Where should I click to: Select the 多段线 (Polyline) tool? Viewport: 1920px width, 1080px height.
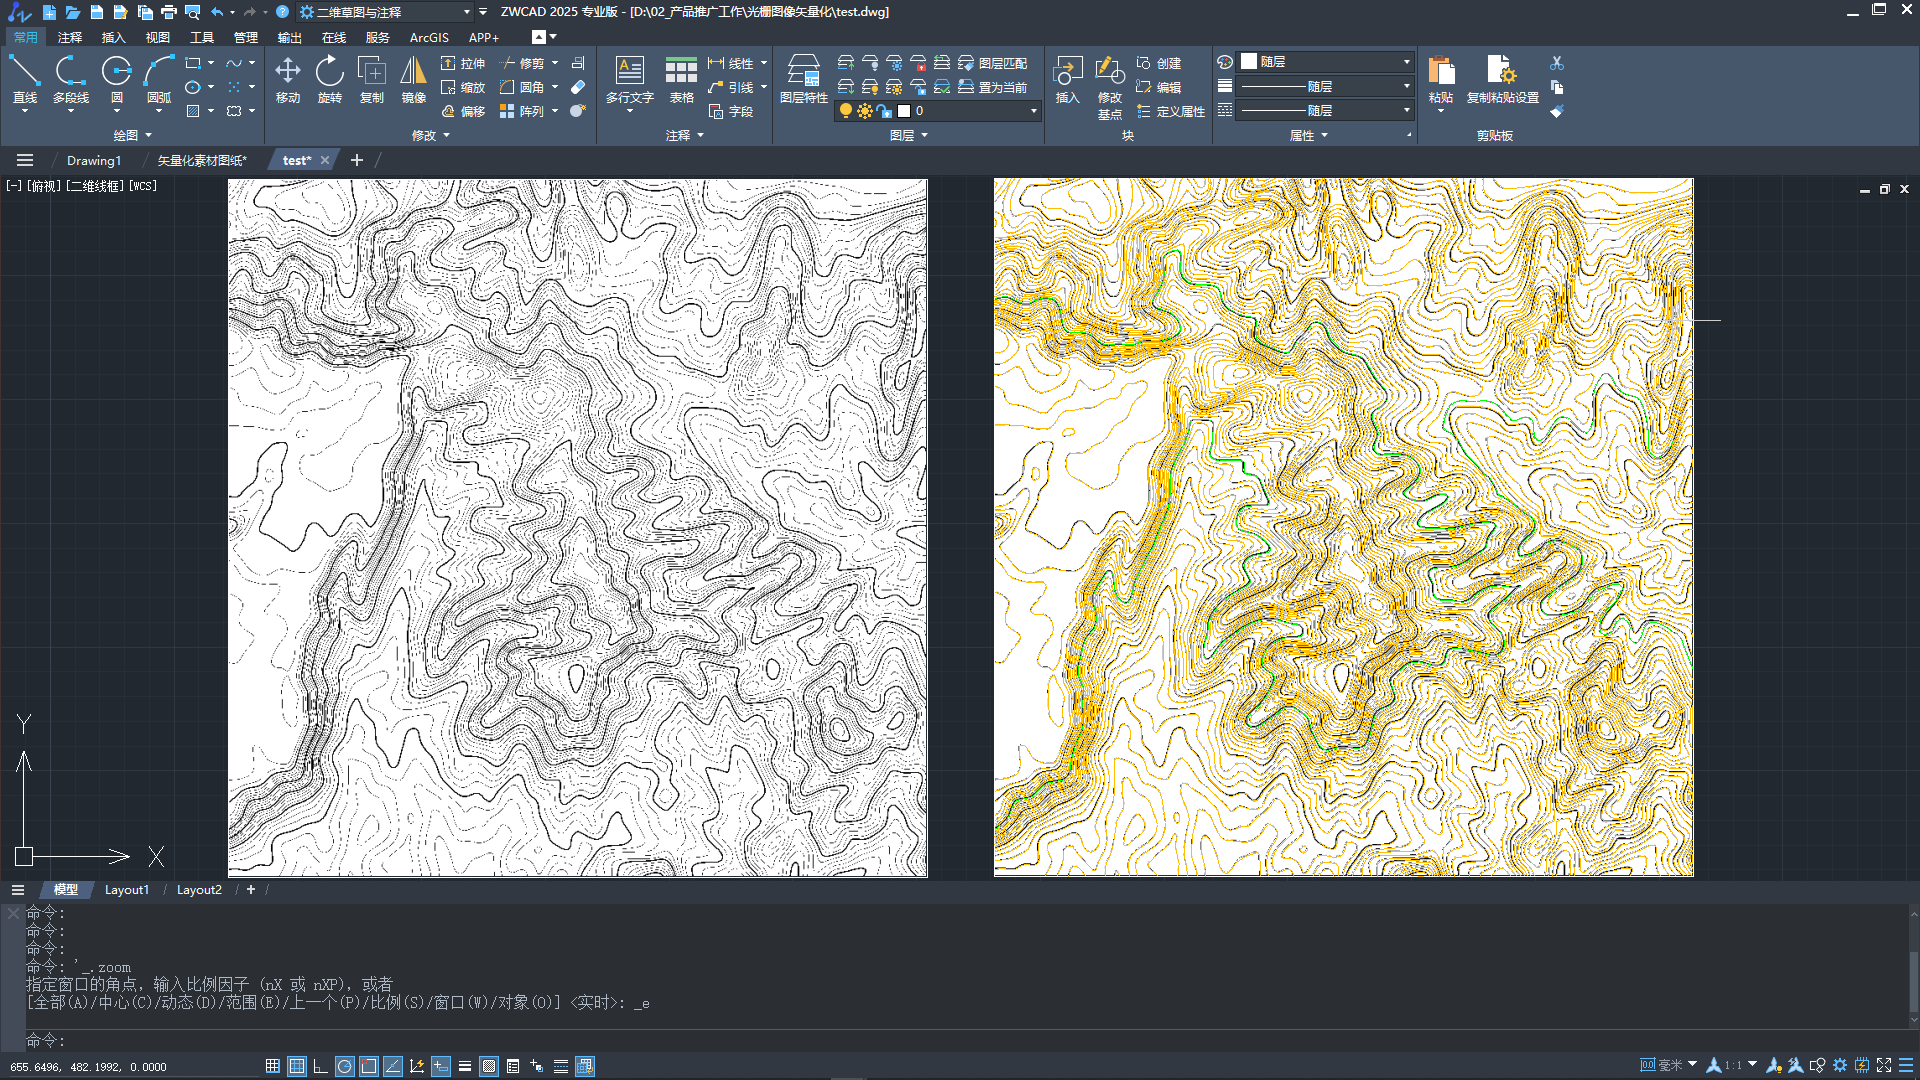pos(71,79)
